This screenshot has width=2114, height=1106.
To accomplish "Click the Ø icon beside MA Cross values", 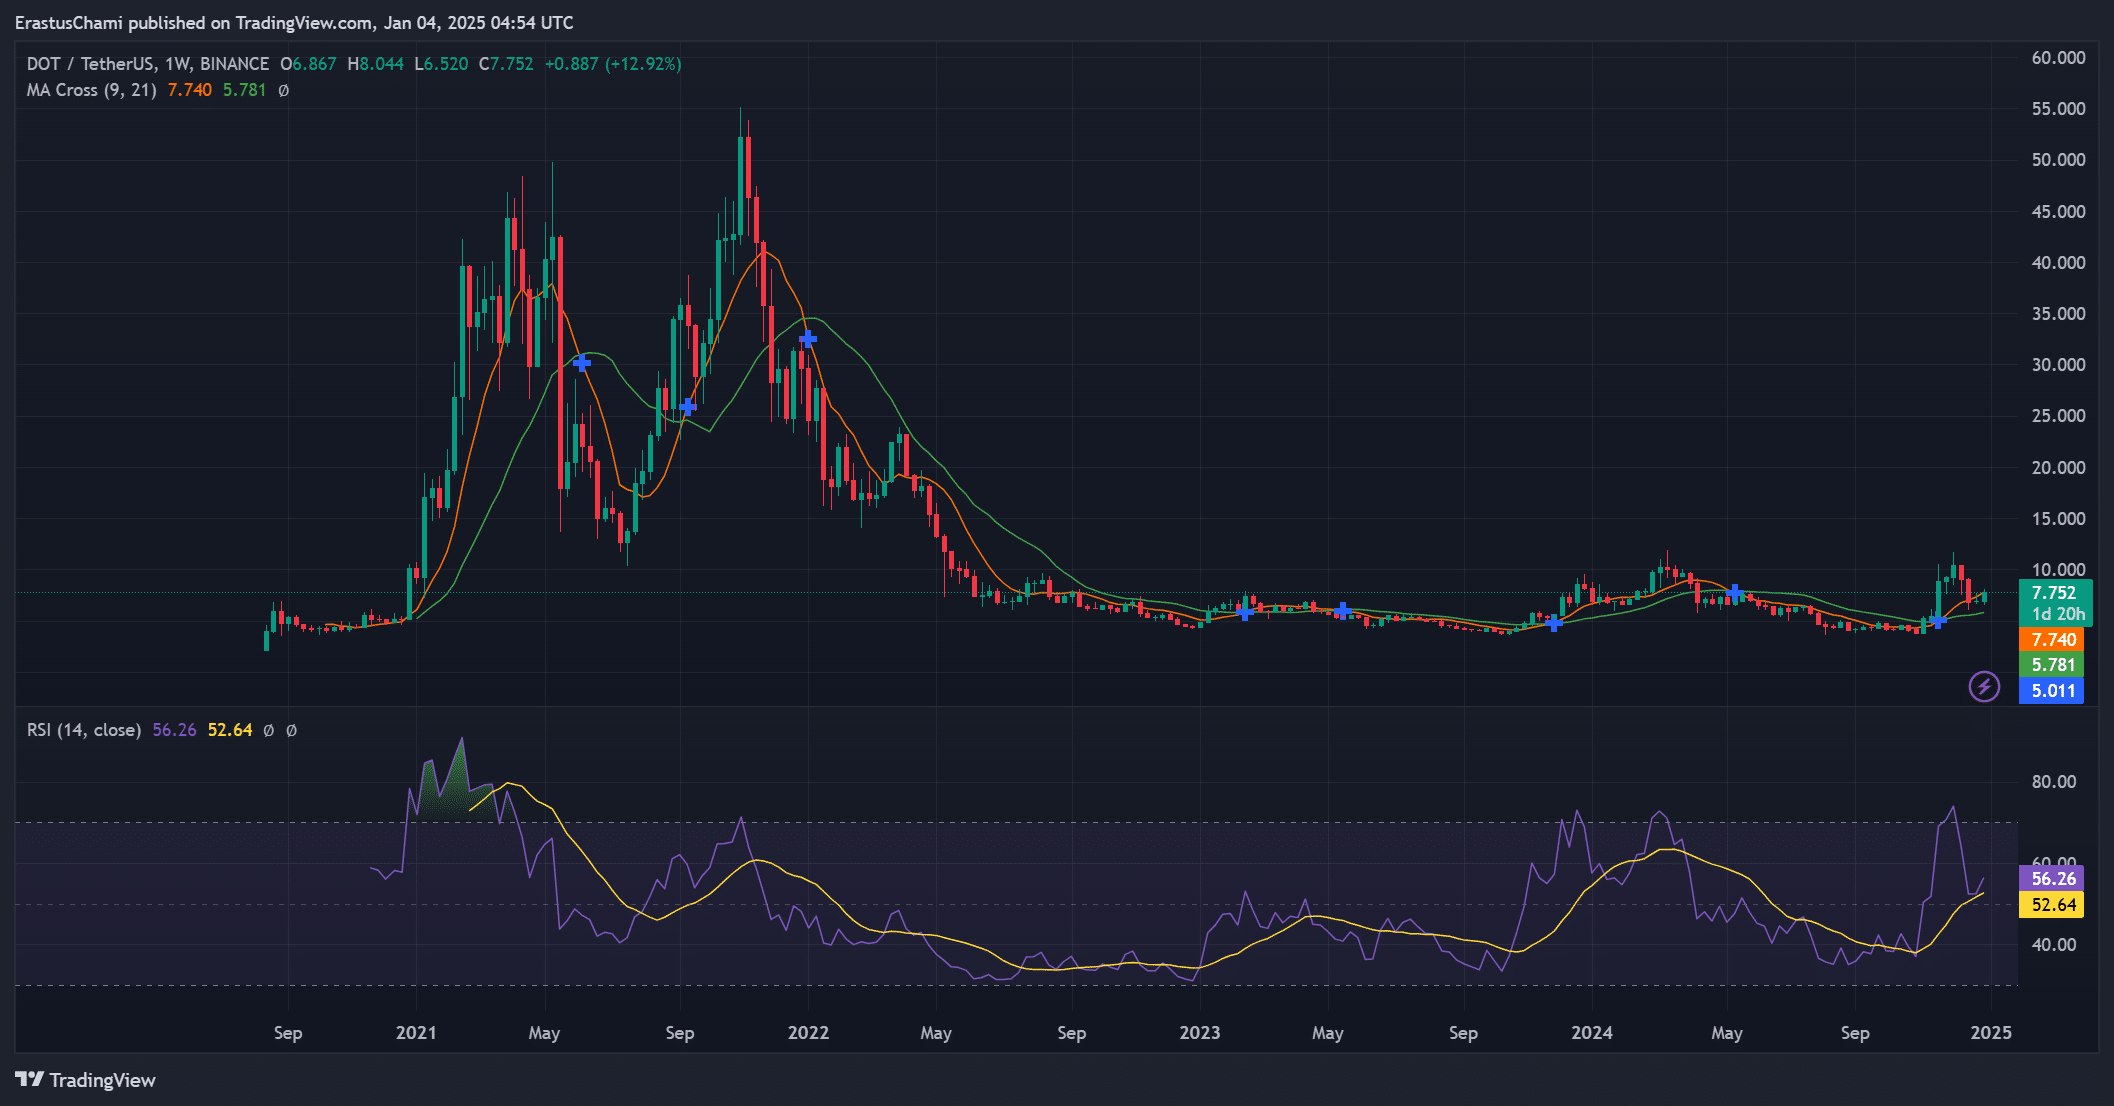I will [283, 90].
